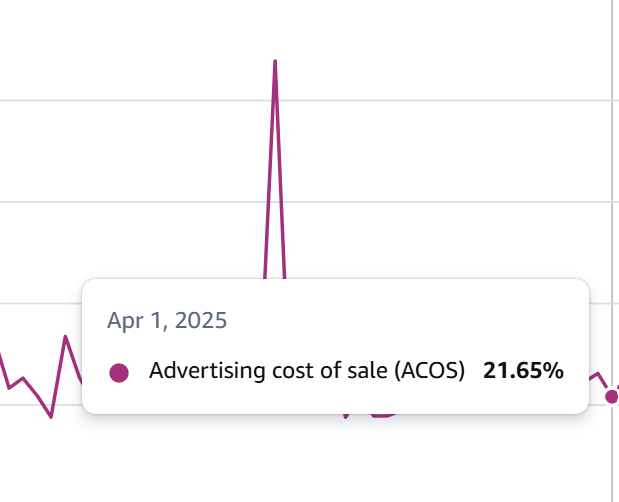Click the line's pointed dip below the tooltip's bottom edge
This screenshot has width=619, height=502.
[x=346, y=416]
